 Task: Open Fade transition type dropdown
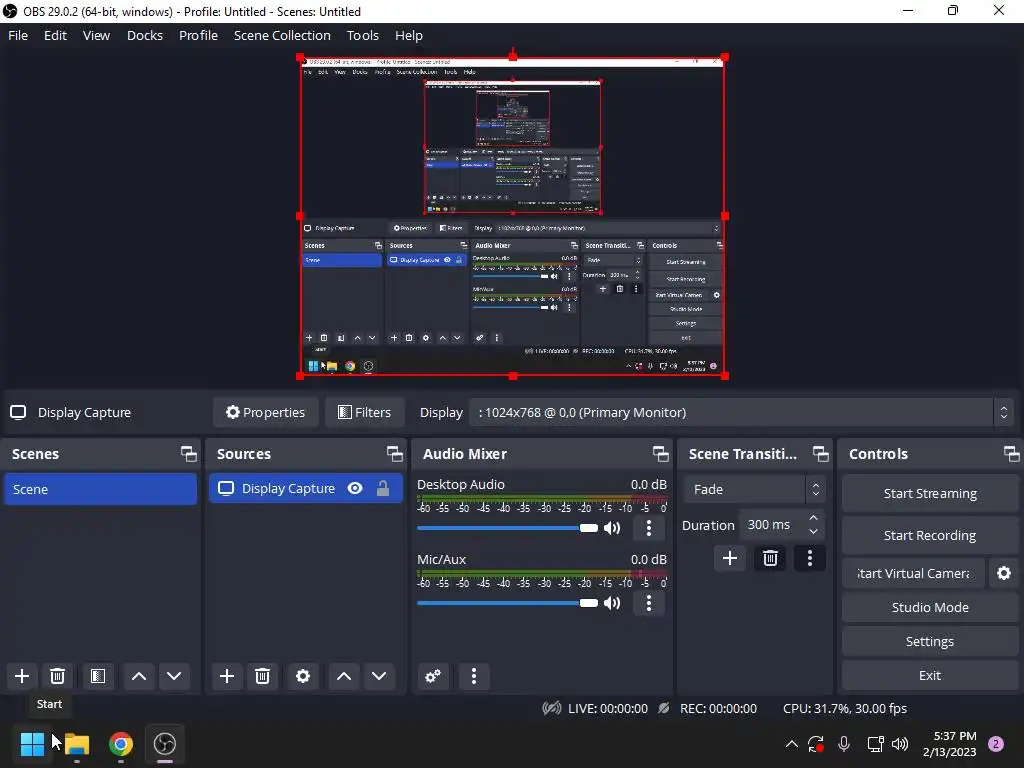click(x=754, y=489)
